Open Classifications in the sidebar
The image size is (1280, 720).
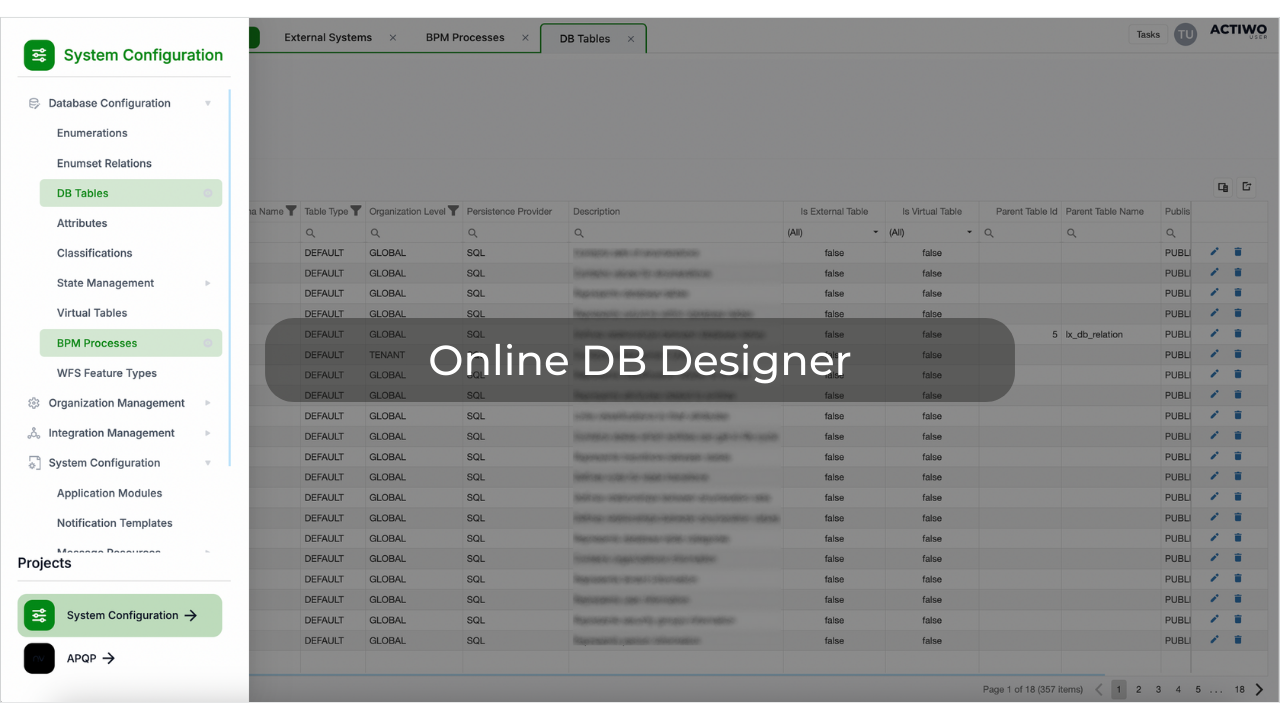tap(94, 253)
